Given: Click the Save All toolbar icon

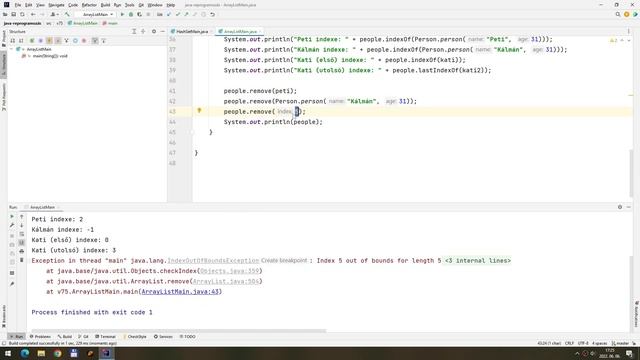Looking at the screenshot, I should 13,14.
